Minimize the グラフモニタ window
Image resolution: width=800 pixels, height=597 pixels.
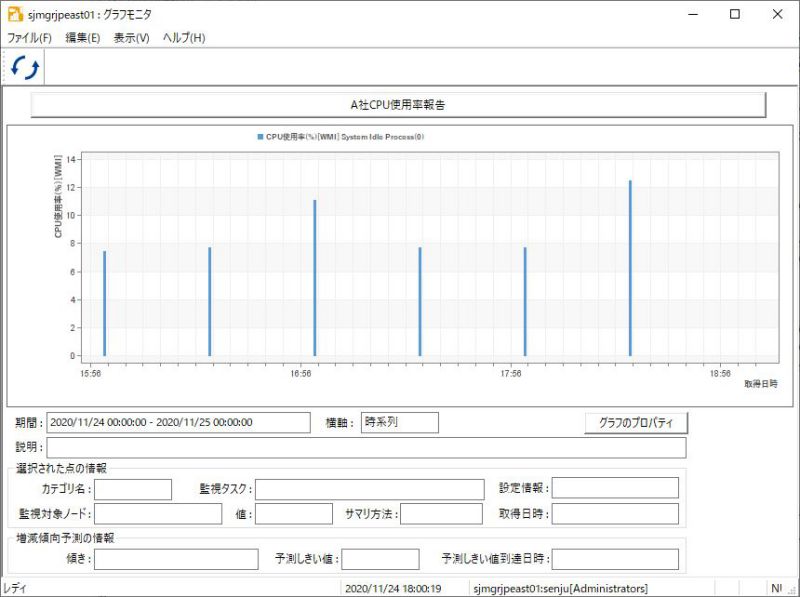click(693, 14)
